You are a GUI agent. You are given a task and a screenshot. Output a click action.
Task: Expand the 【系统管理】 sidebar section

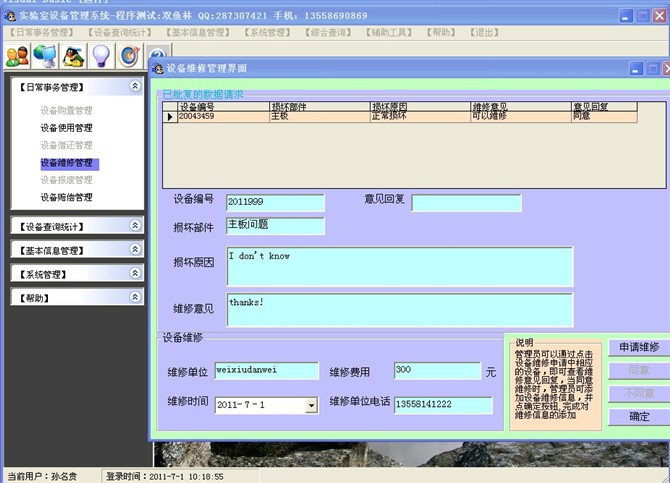point(135,273)
